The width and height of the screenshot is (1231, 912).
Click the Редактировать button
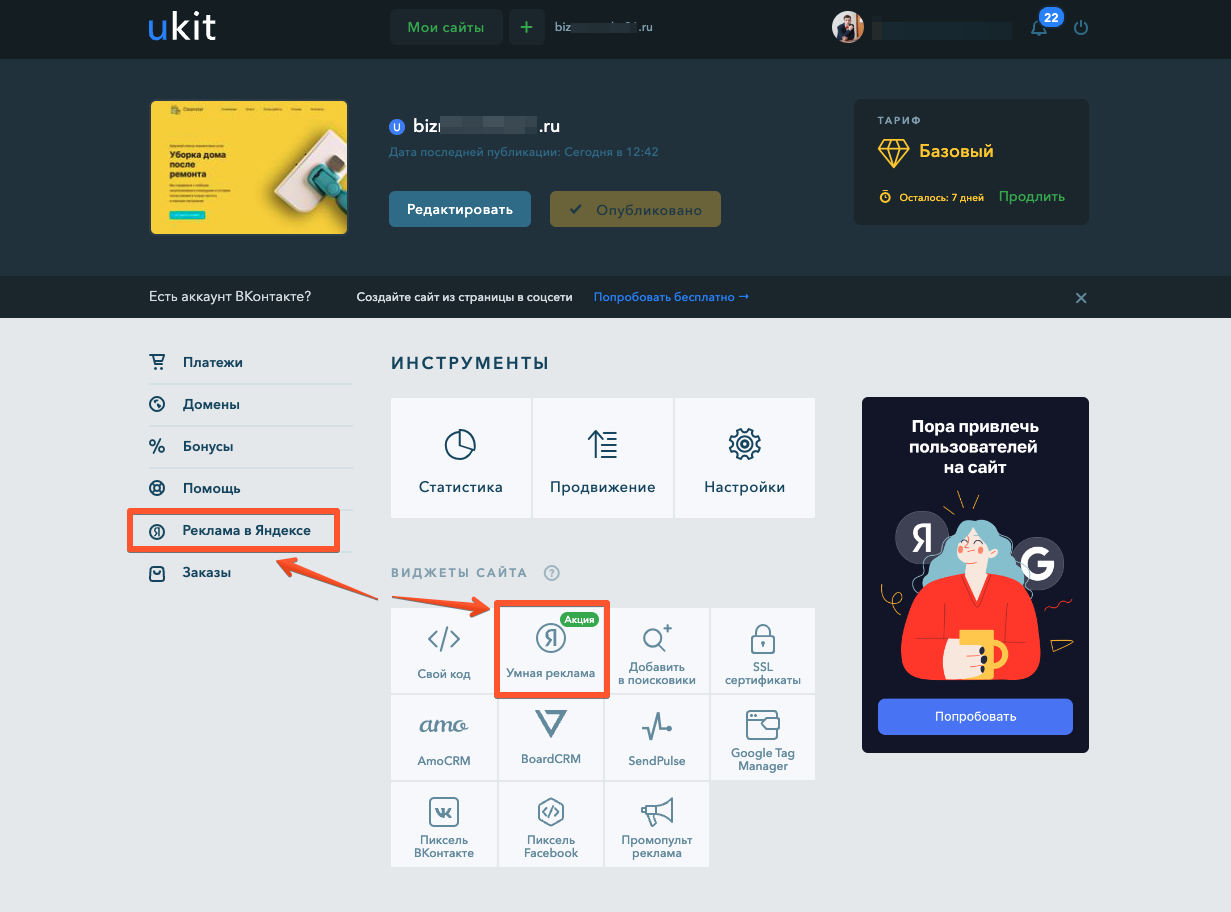(x=460, y=209)
